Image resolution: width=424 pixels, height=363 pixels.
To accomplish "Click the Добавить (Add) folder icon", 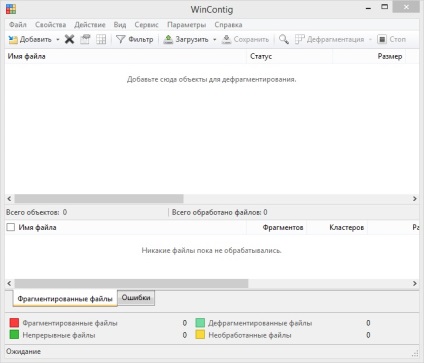I will coord(13,40).
